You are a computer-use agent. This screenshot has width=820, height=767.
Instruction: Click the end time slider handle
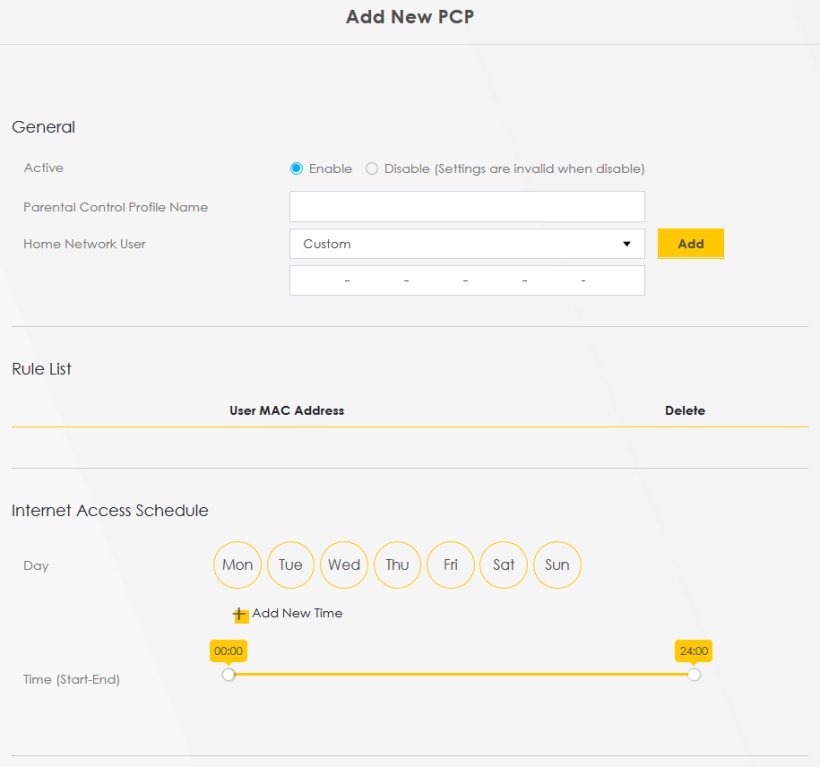(x=694, y=675)
